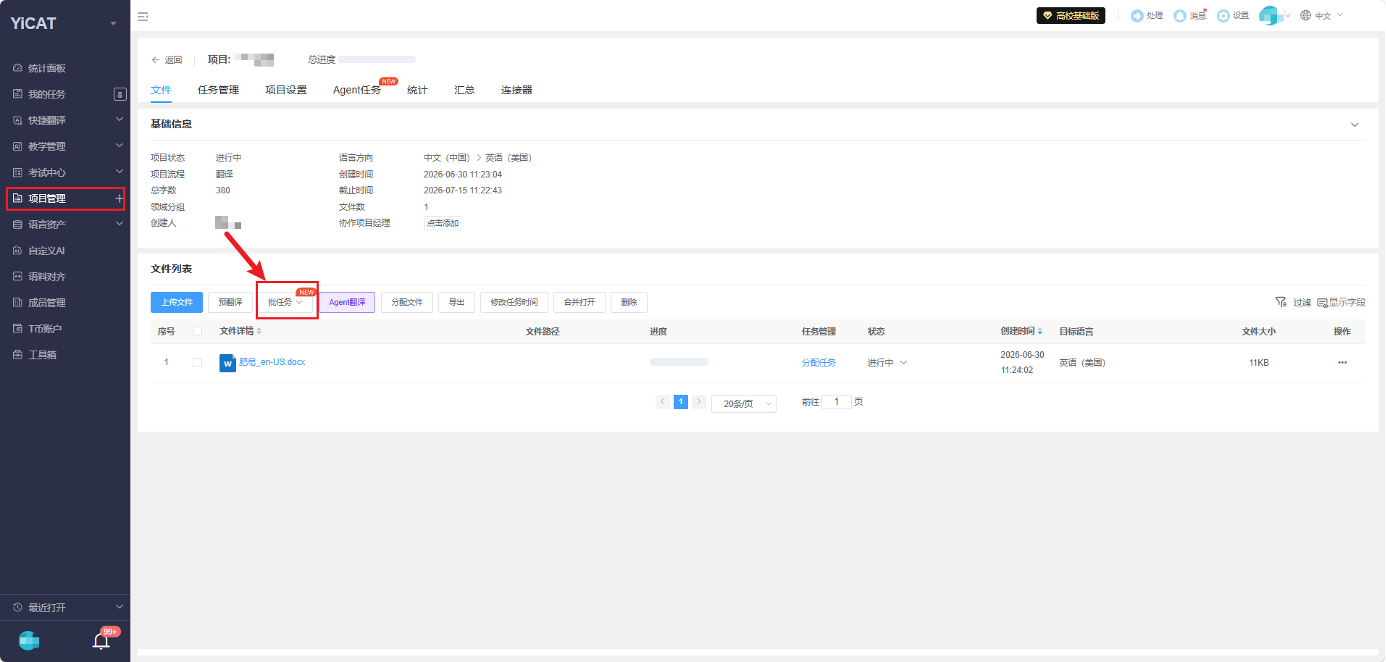Screen dimensions: 1386x662
Task: Click the user avatar in header
Action: click(1270, 16)
